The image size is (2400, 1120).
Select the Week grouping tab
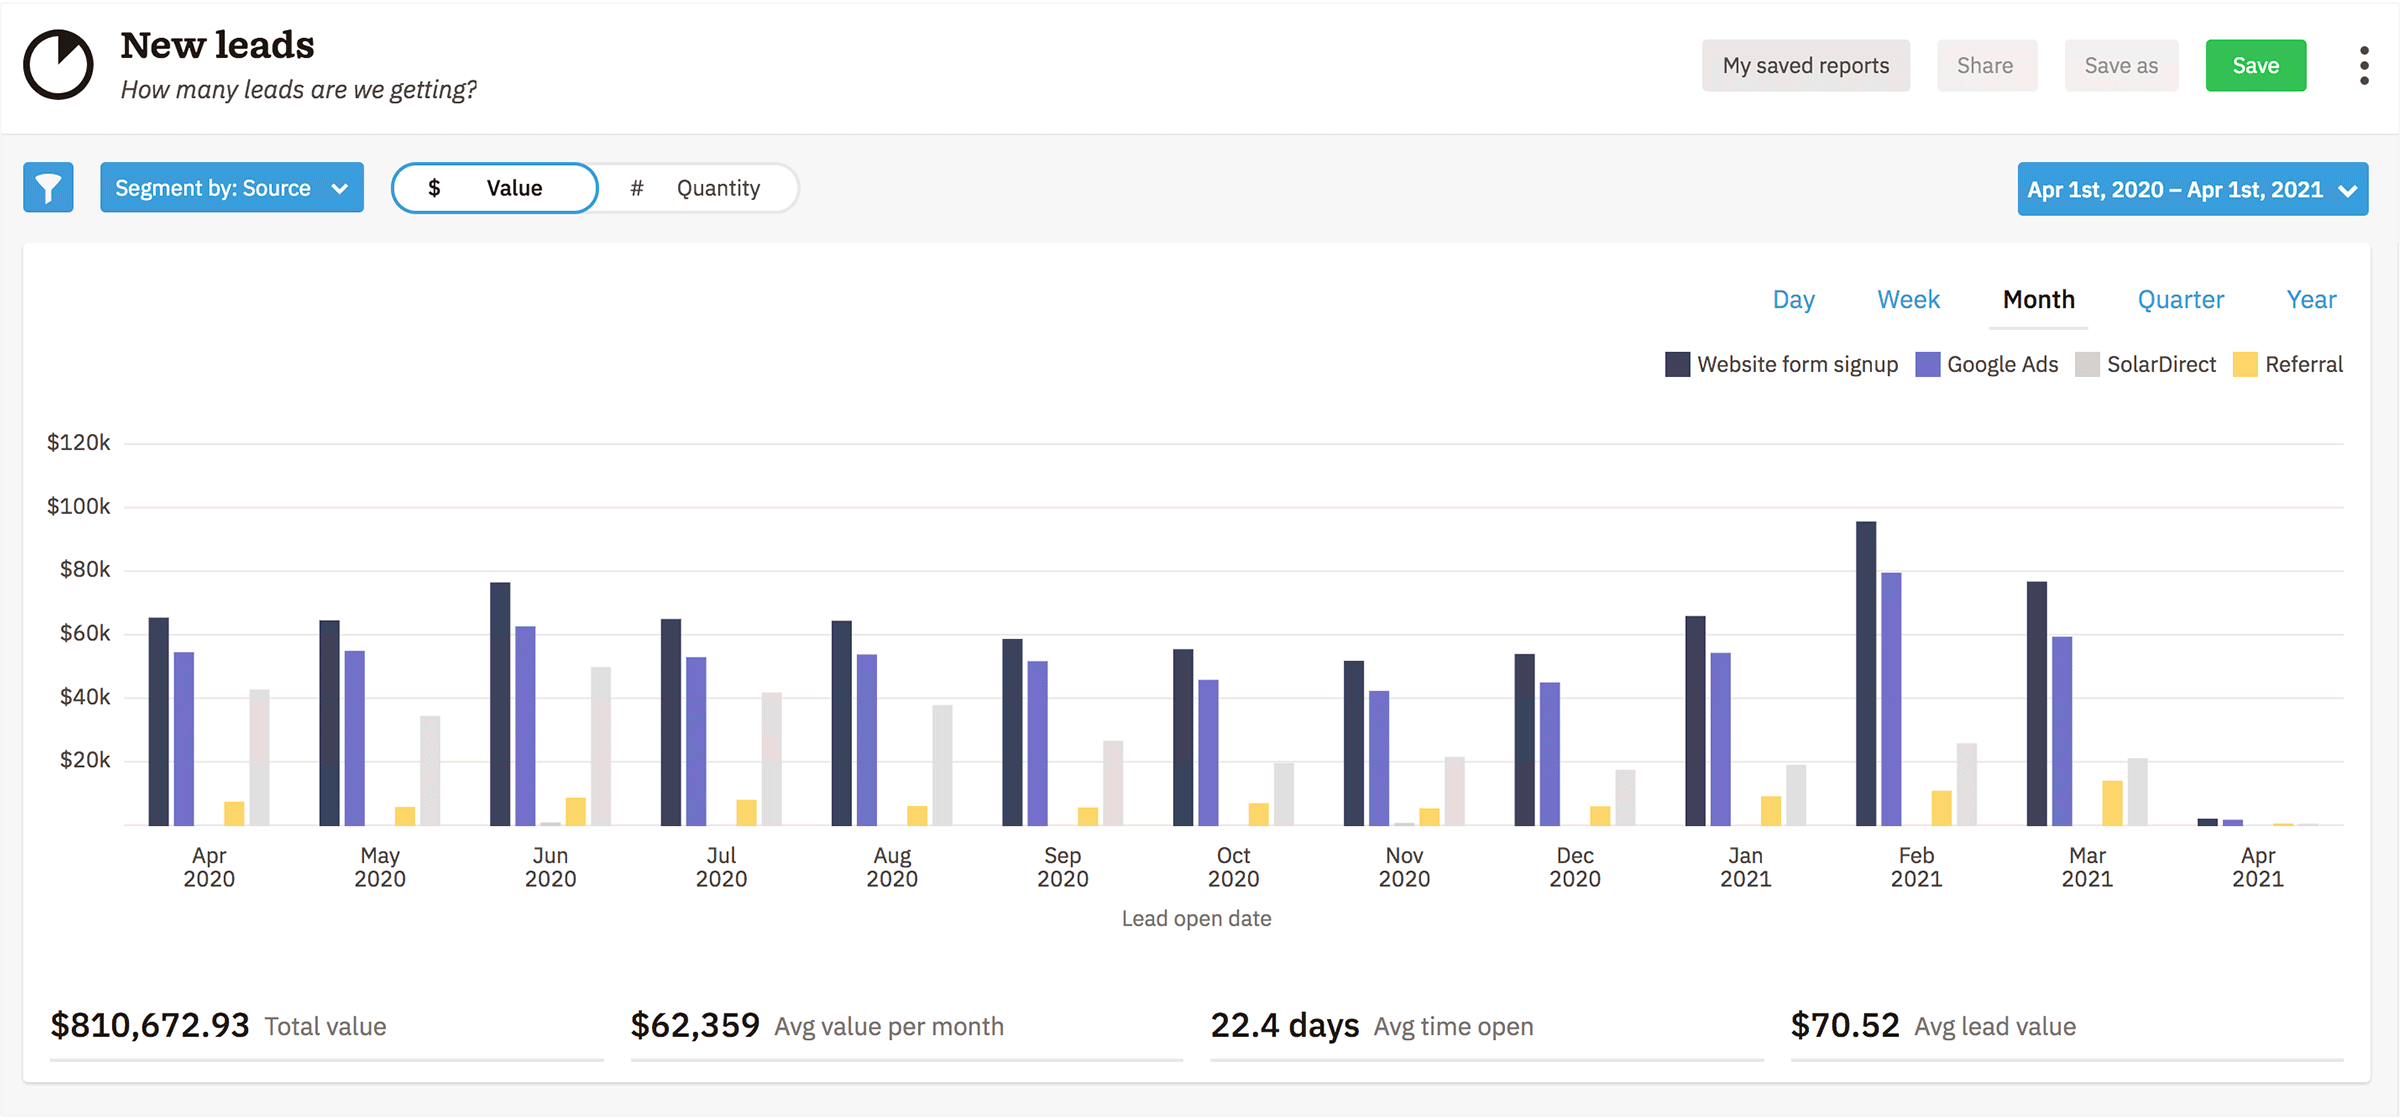click(x=1908, y=300)
